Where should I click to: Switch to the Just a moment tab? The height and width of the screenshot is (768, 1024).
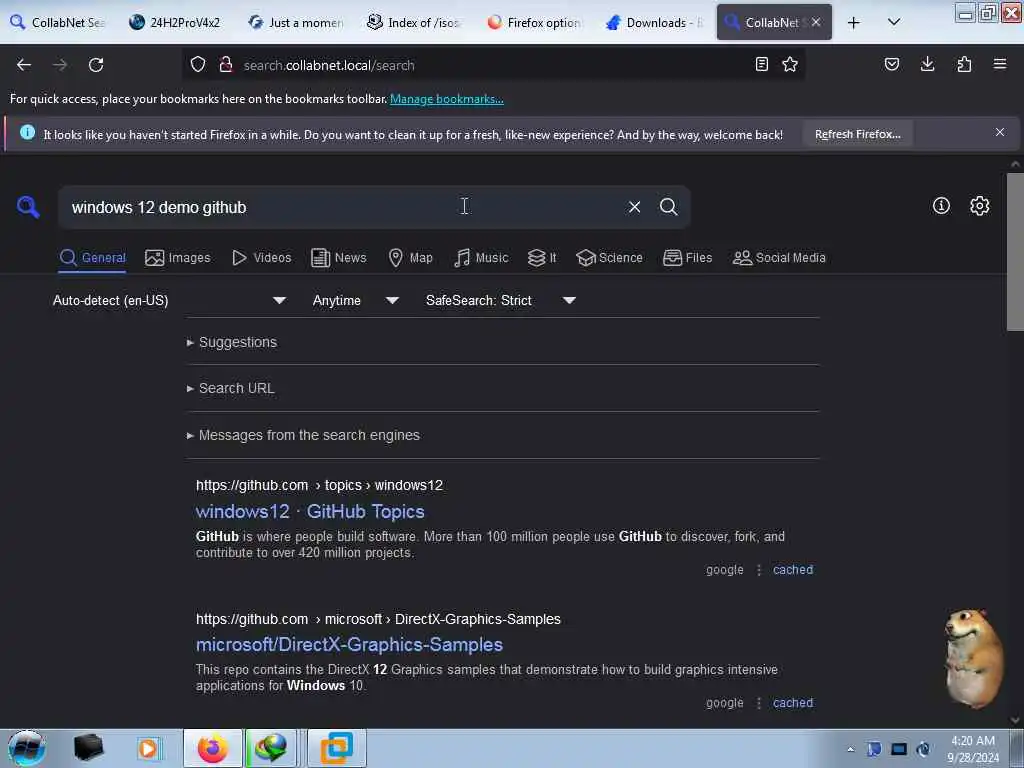point(295,22)
